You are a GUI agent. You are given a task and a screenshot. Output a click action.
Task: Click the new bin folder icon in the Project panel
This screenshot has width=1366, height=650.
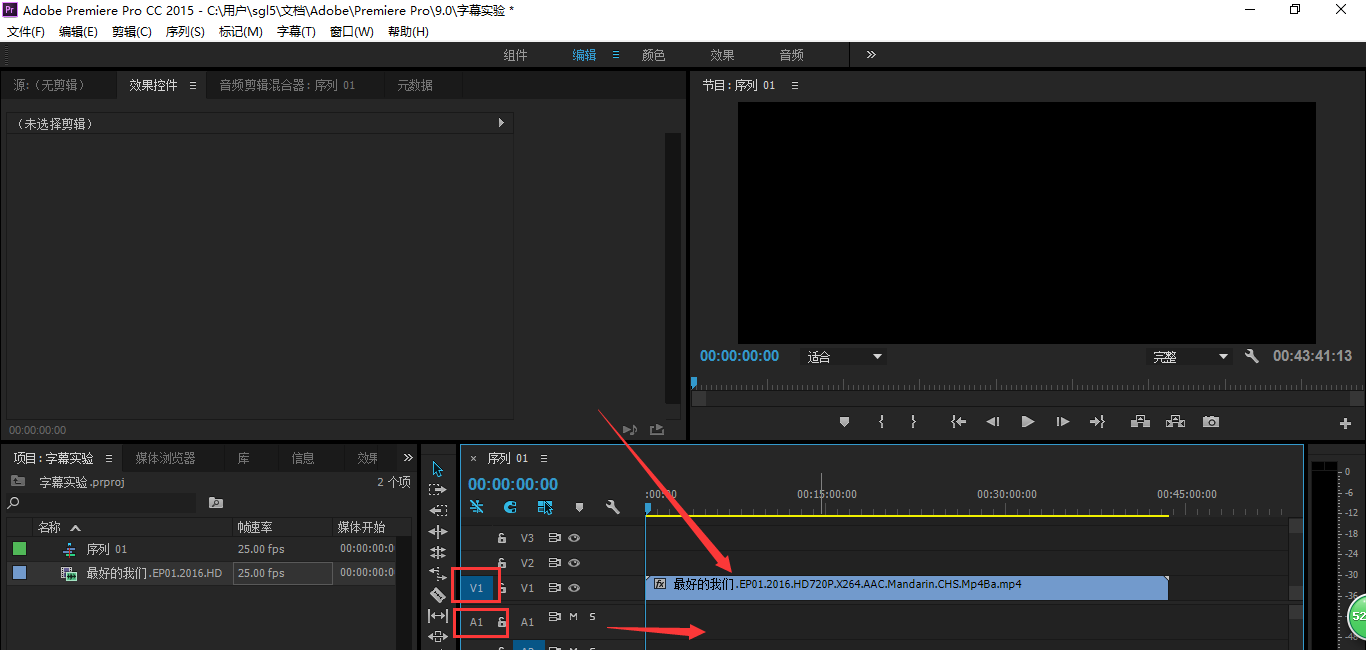point(215,503)
